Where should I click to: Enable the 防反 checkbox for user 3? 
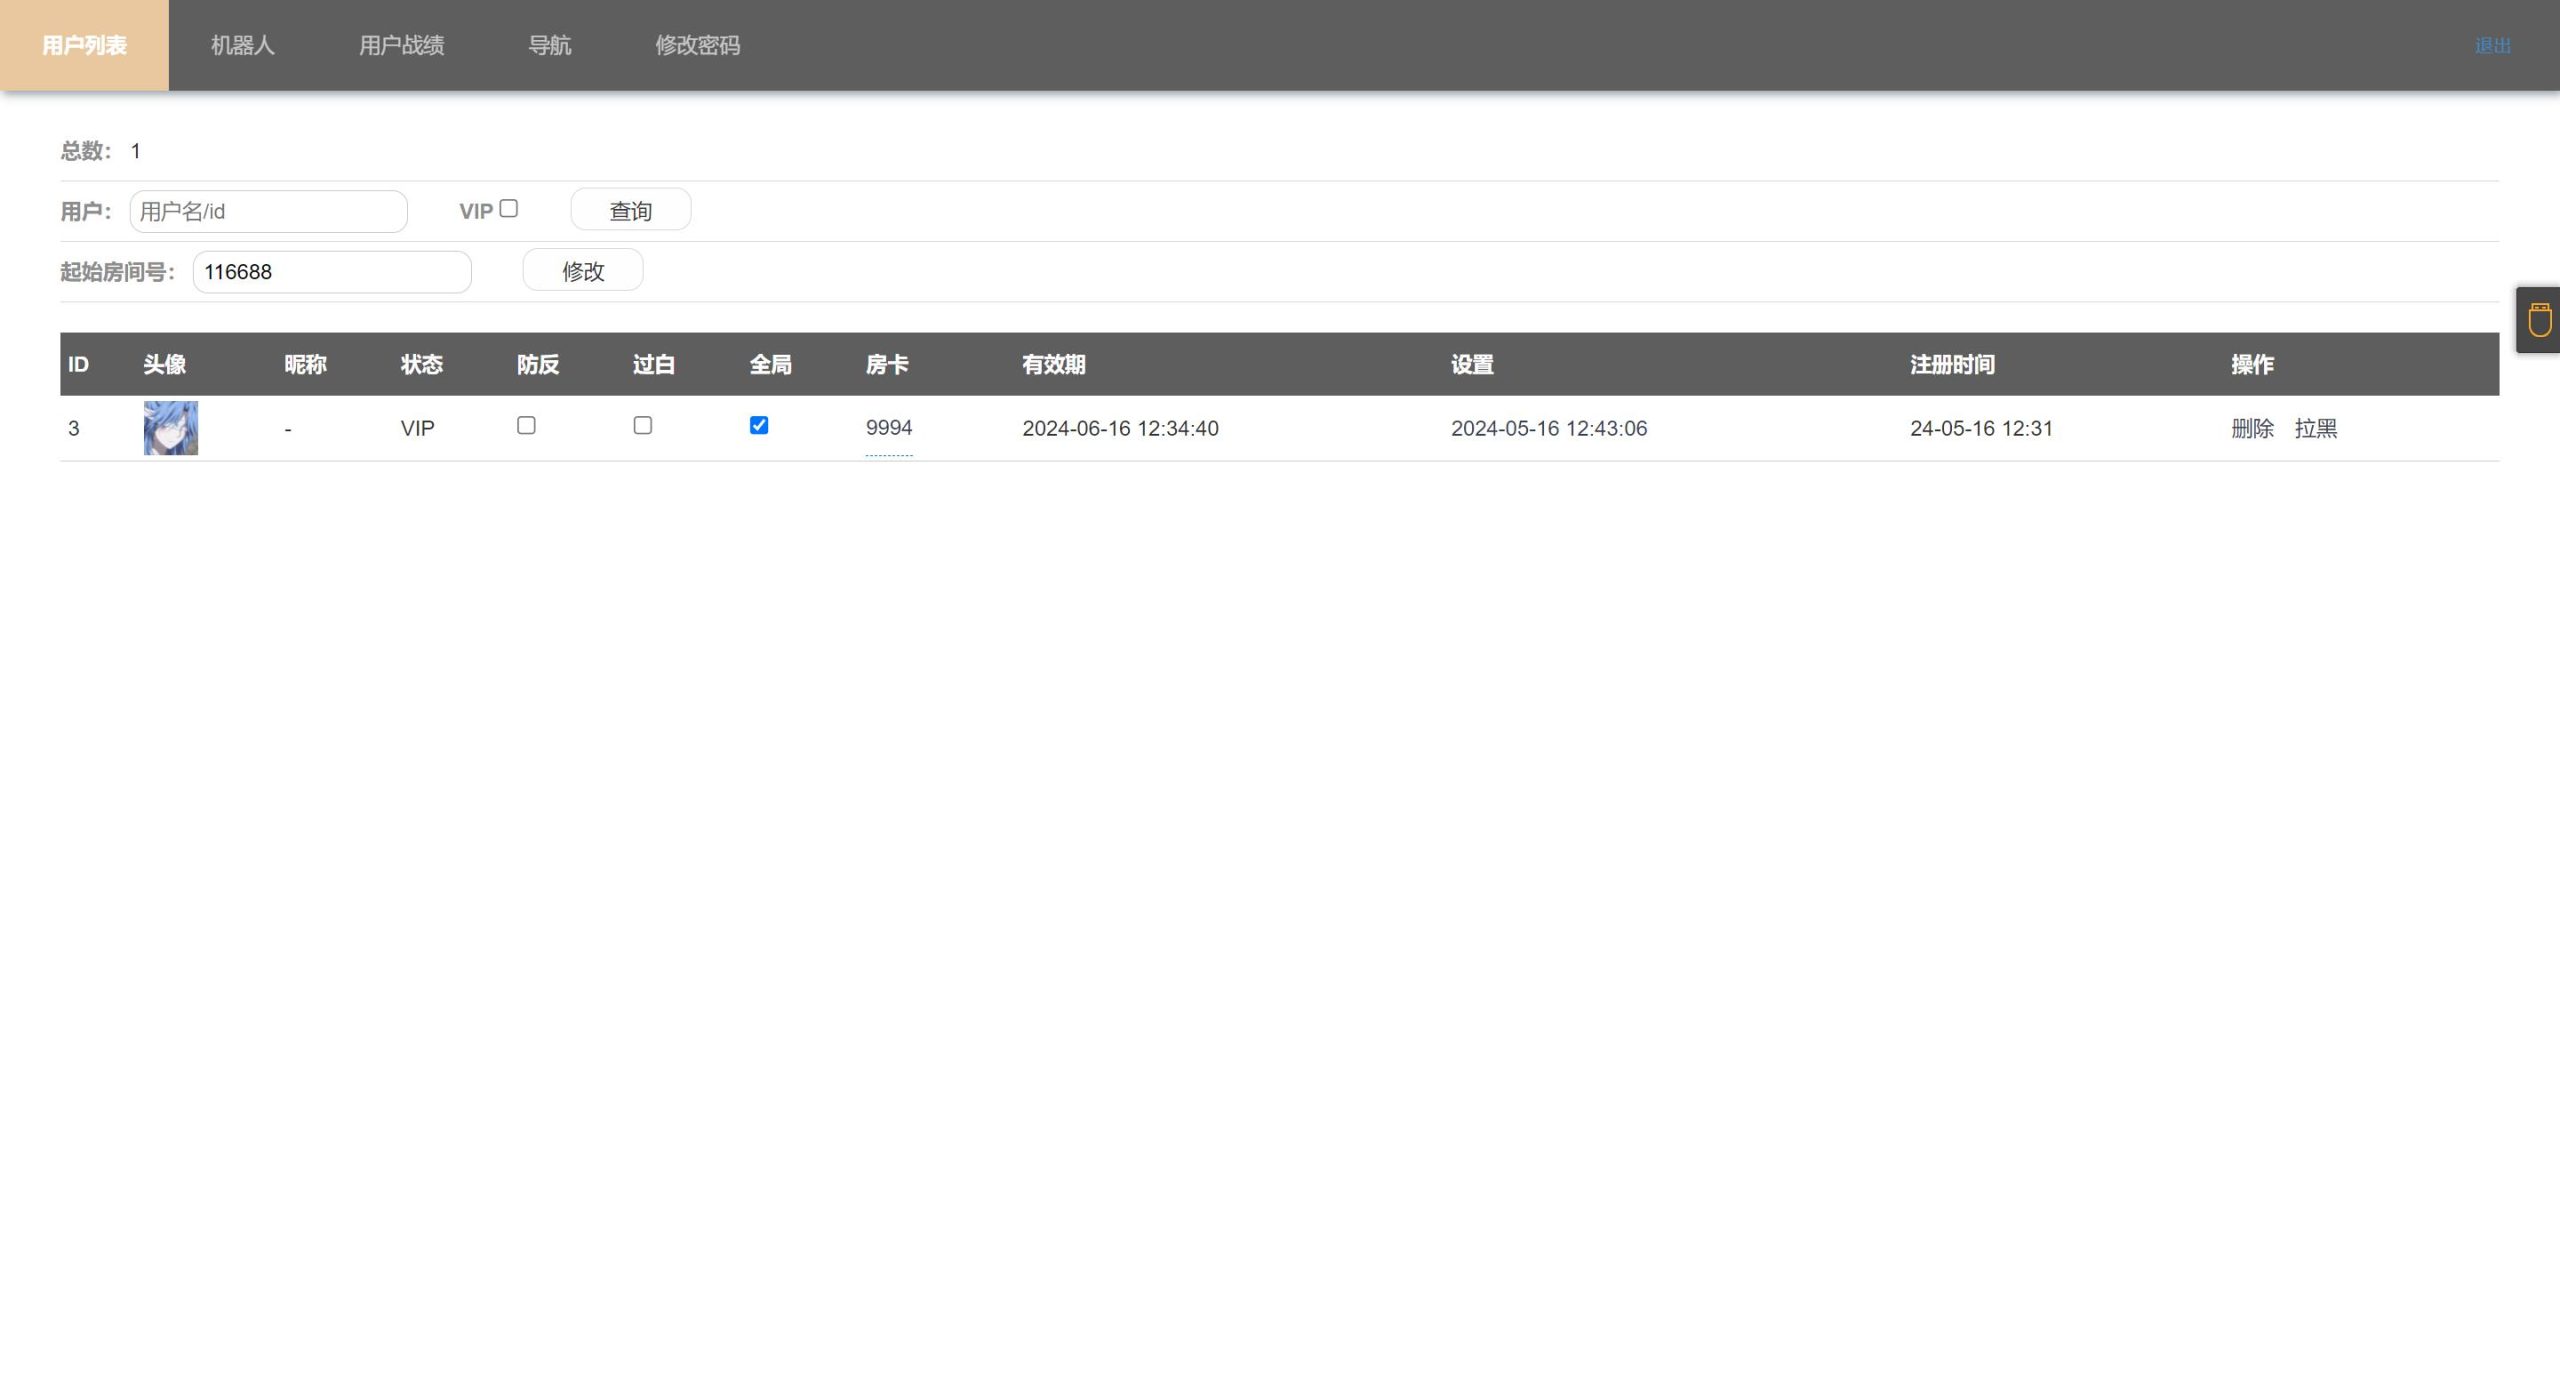click(526, 425)
